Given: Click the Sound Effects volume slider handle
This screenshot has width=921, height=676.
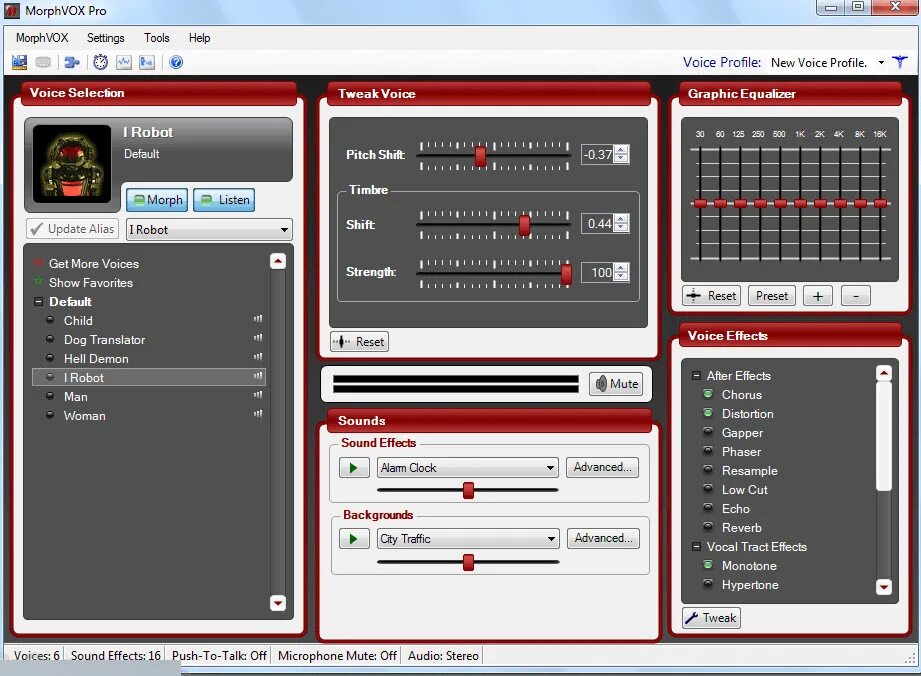Looking at the screenshot, I should pos(468,490).
